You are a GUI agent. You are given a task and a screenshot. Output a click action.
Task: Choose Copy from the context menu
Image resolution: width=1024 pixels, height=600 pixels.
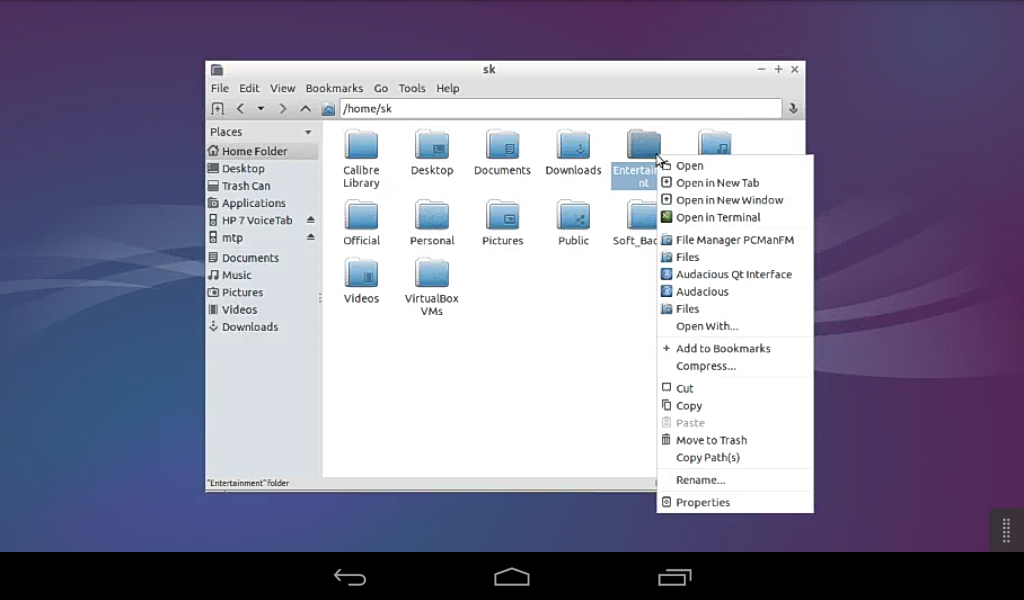point(735,406)
